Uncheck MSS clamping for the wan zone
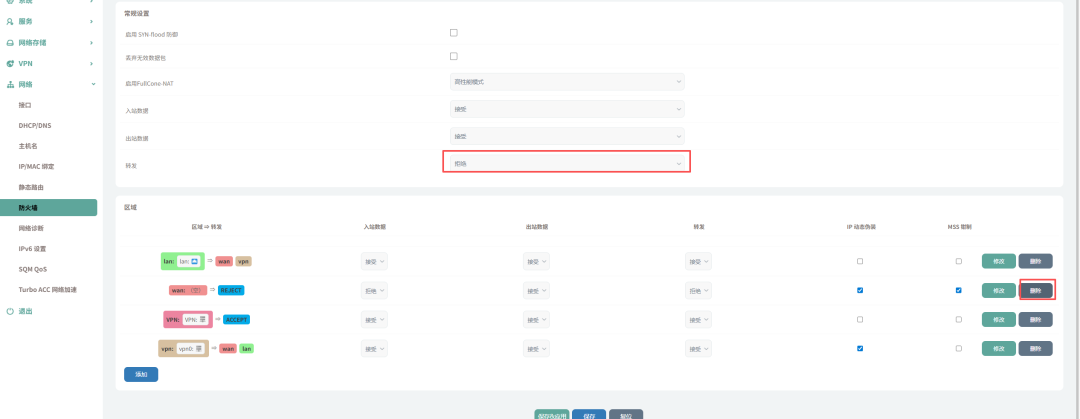 click(x=958, y=290)
